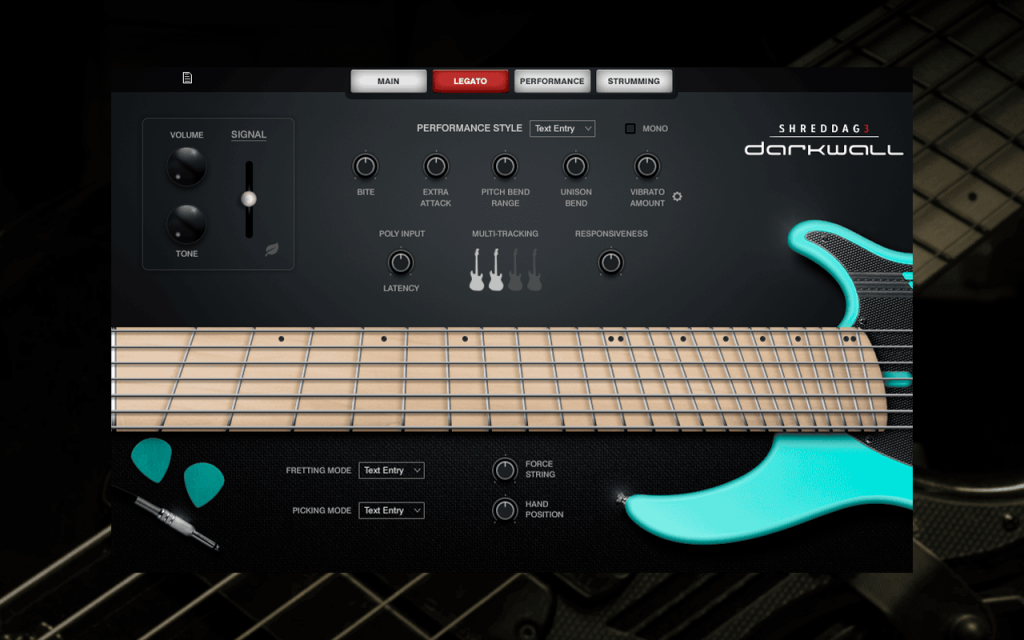Click the first single-dot fret marker
Screen dimensions: 1024x640
281,339
